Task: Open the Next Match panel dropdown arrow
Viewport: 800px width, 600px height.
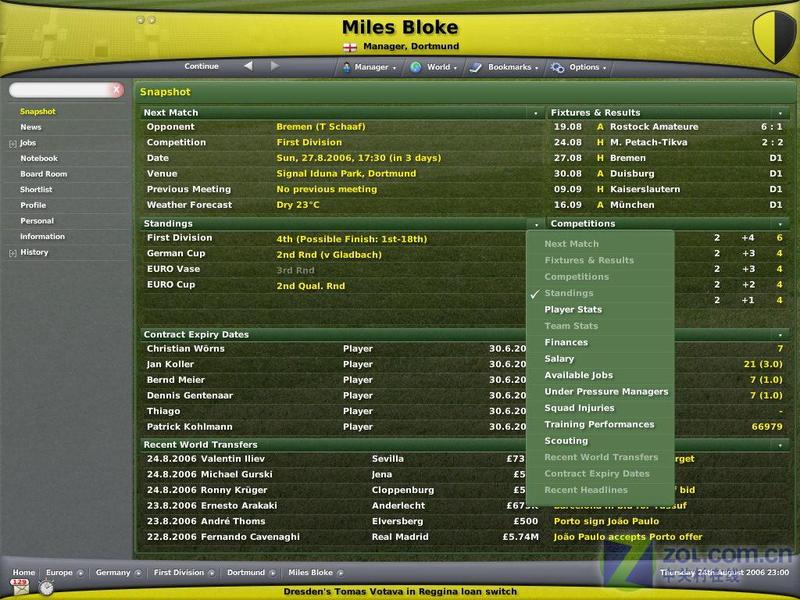Action: tap(536, 113)
